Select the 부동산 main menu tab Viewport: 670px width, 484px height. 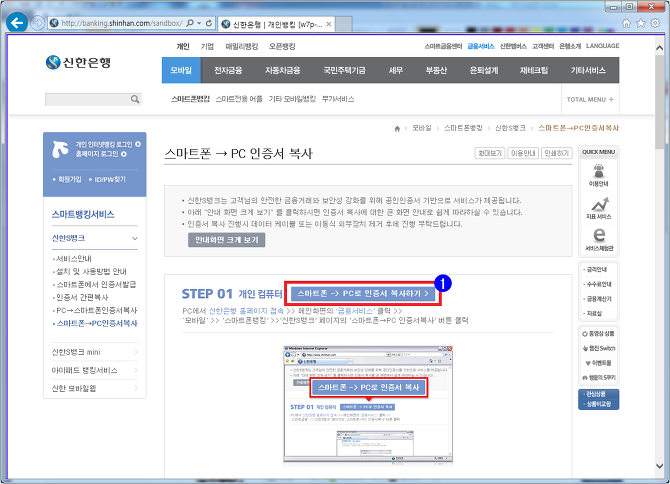tap(436, 70)
